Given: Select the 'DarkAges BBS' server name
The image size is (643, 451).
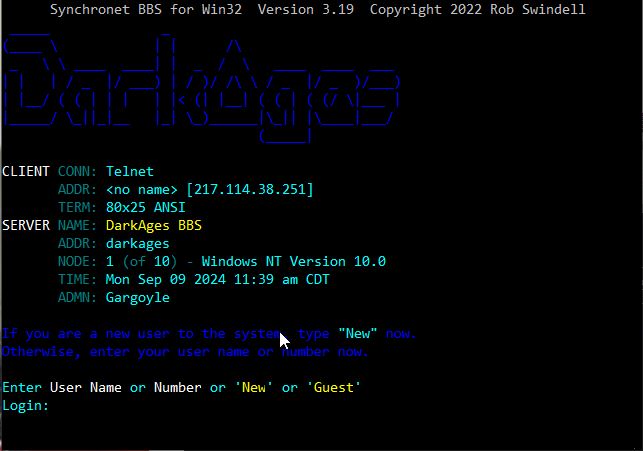Looking at the screenshot, I should pyautogui.click(x=154, y=226).
